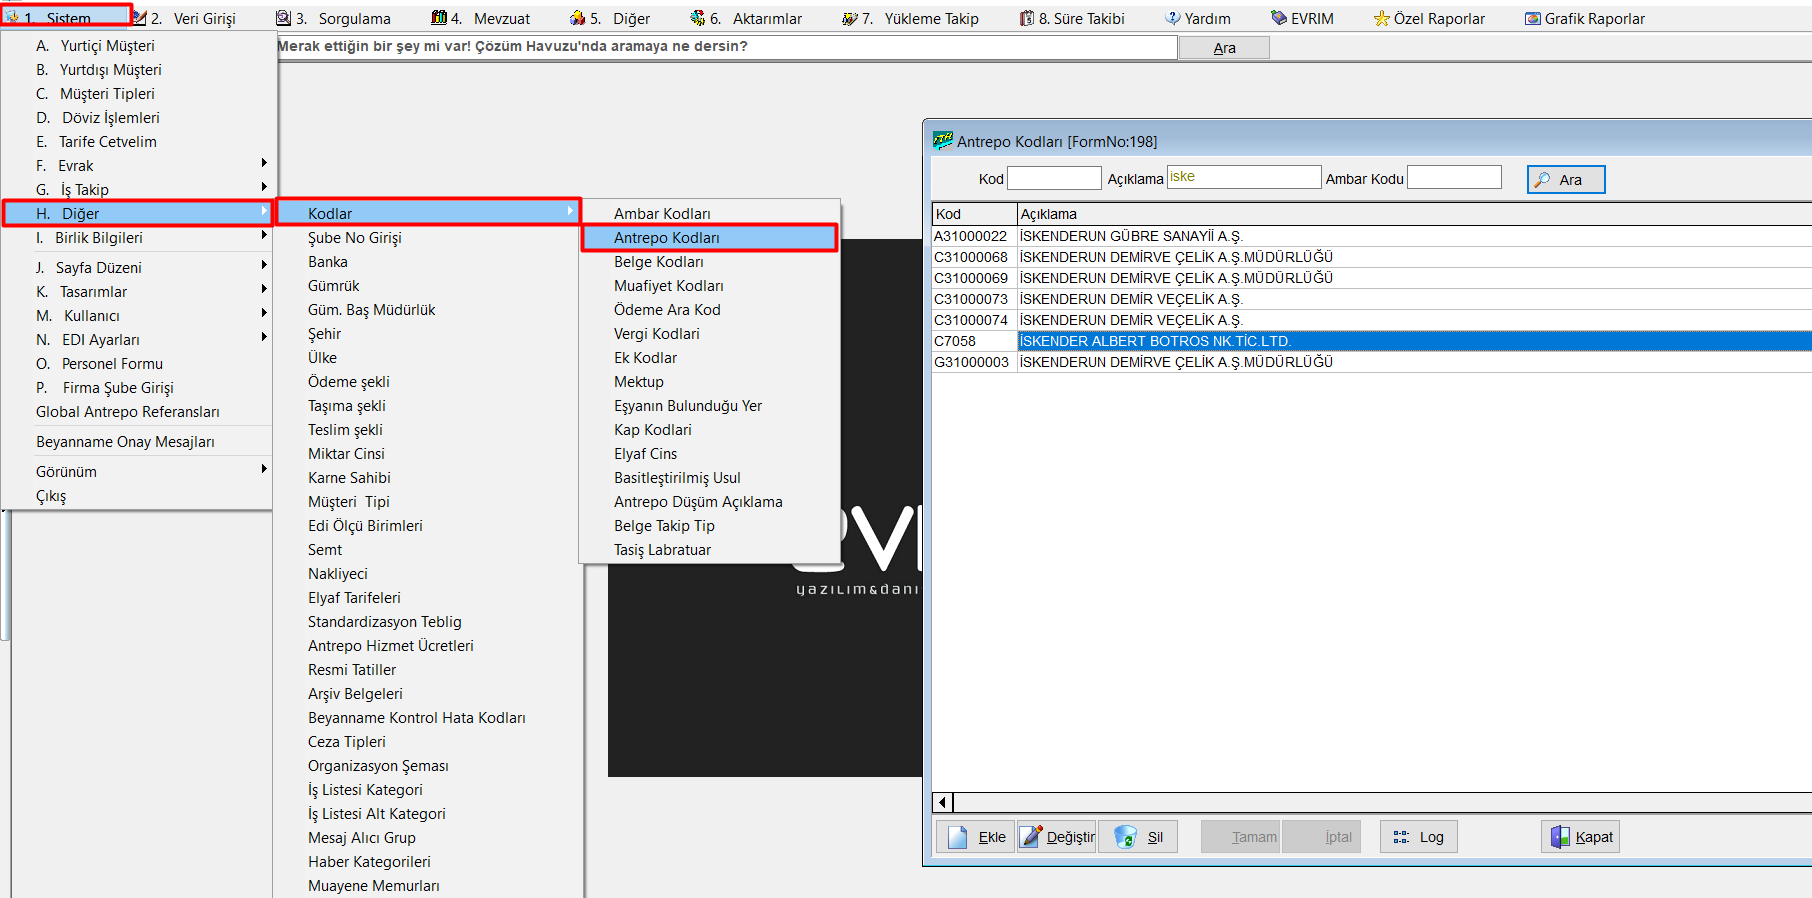The width and height of the screenshot is (1812, 898).
Task: Expand the EDI Ayarları submenu
Action: (x=264, y=337)
